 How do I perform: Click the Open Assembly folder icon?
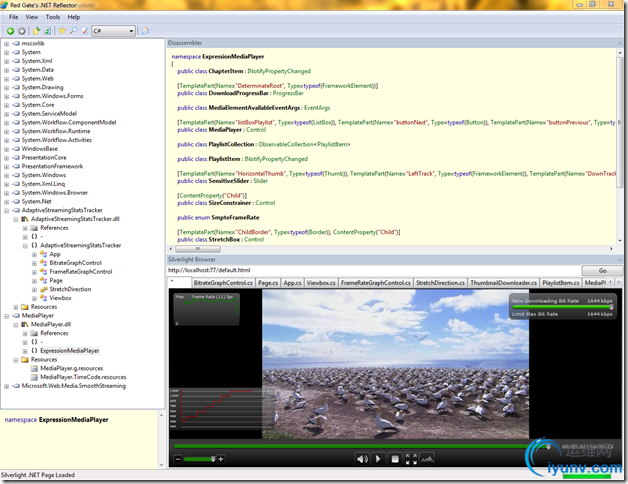pos(36,31)
